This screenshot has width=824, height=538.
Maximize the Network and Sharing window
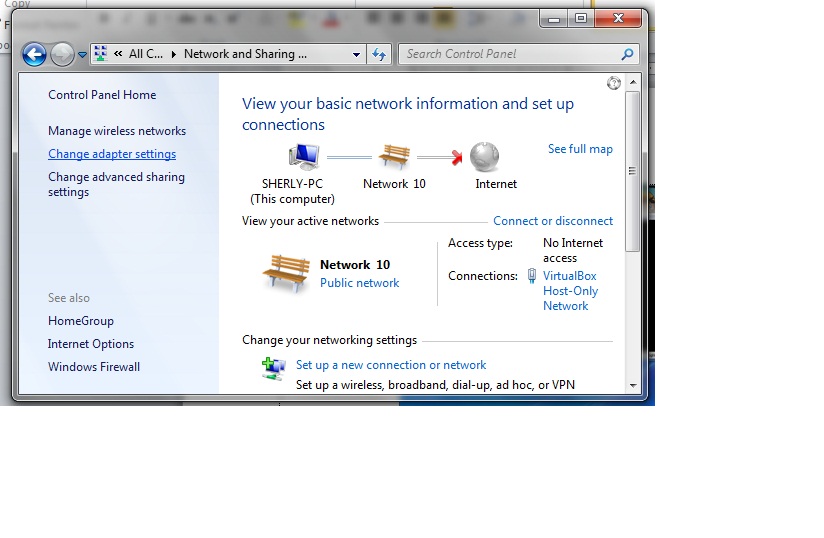[581, 19]
